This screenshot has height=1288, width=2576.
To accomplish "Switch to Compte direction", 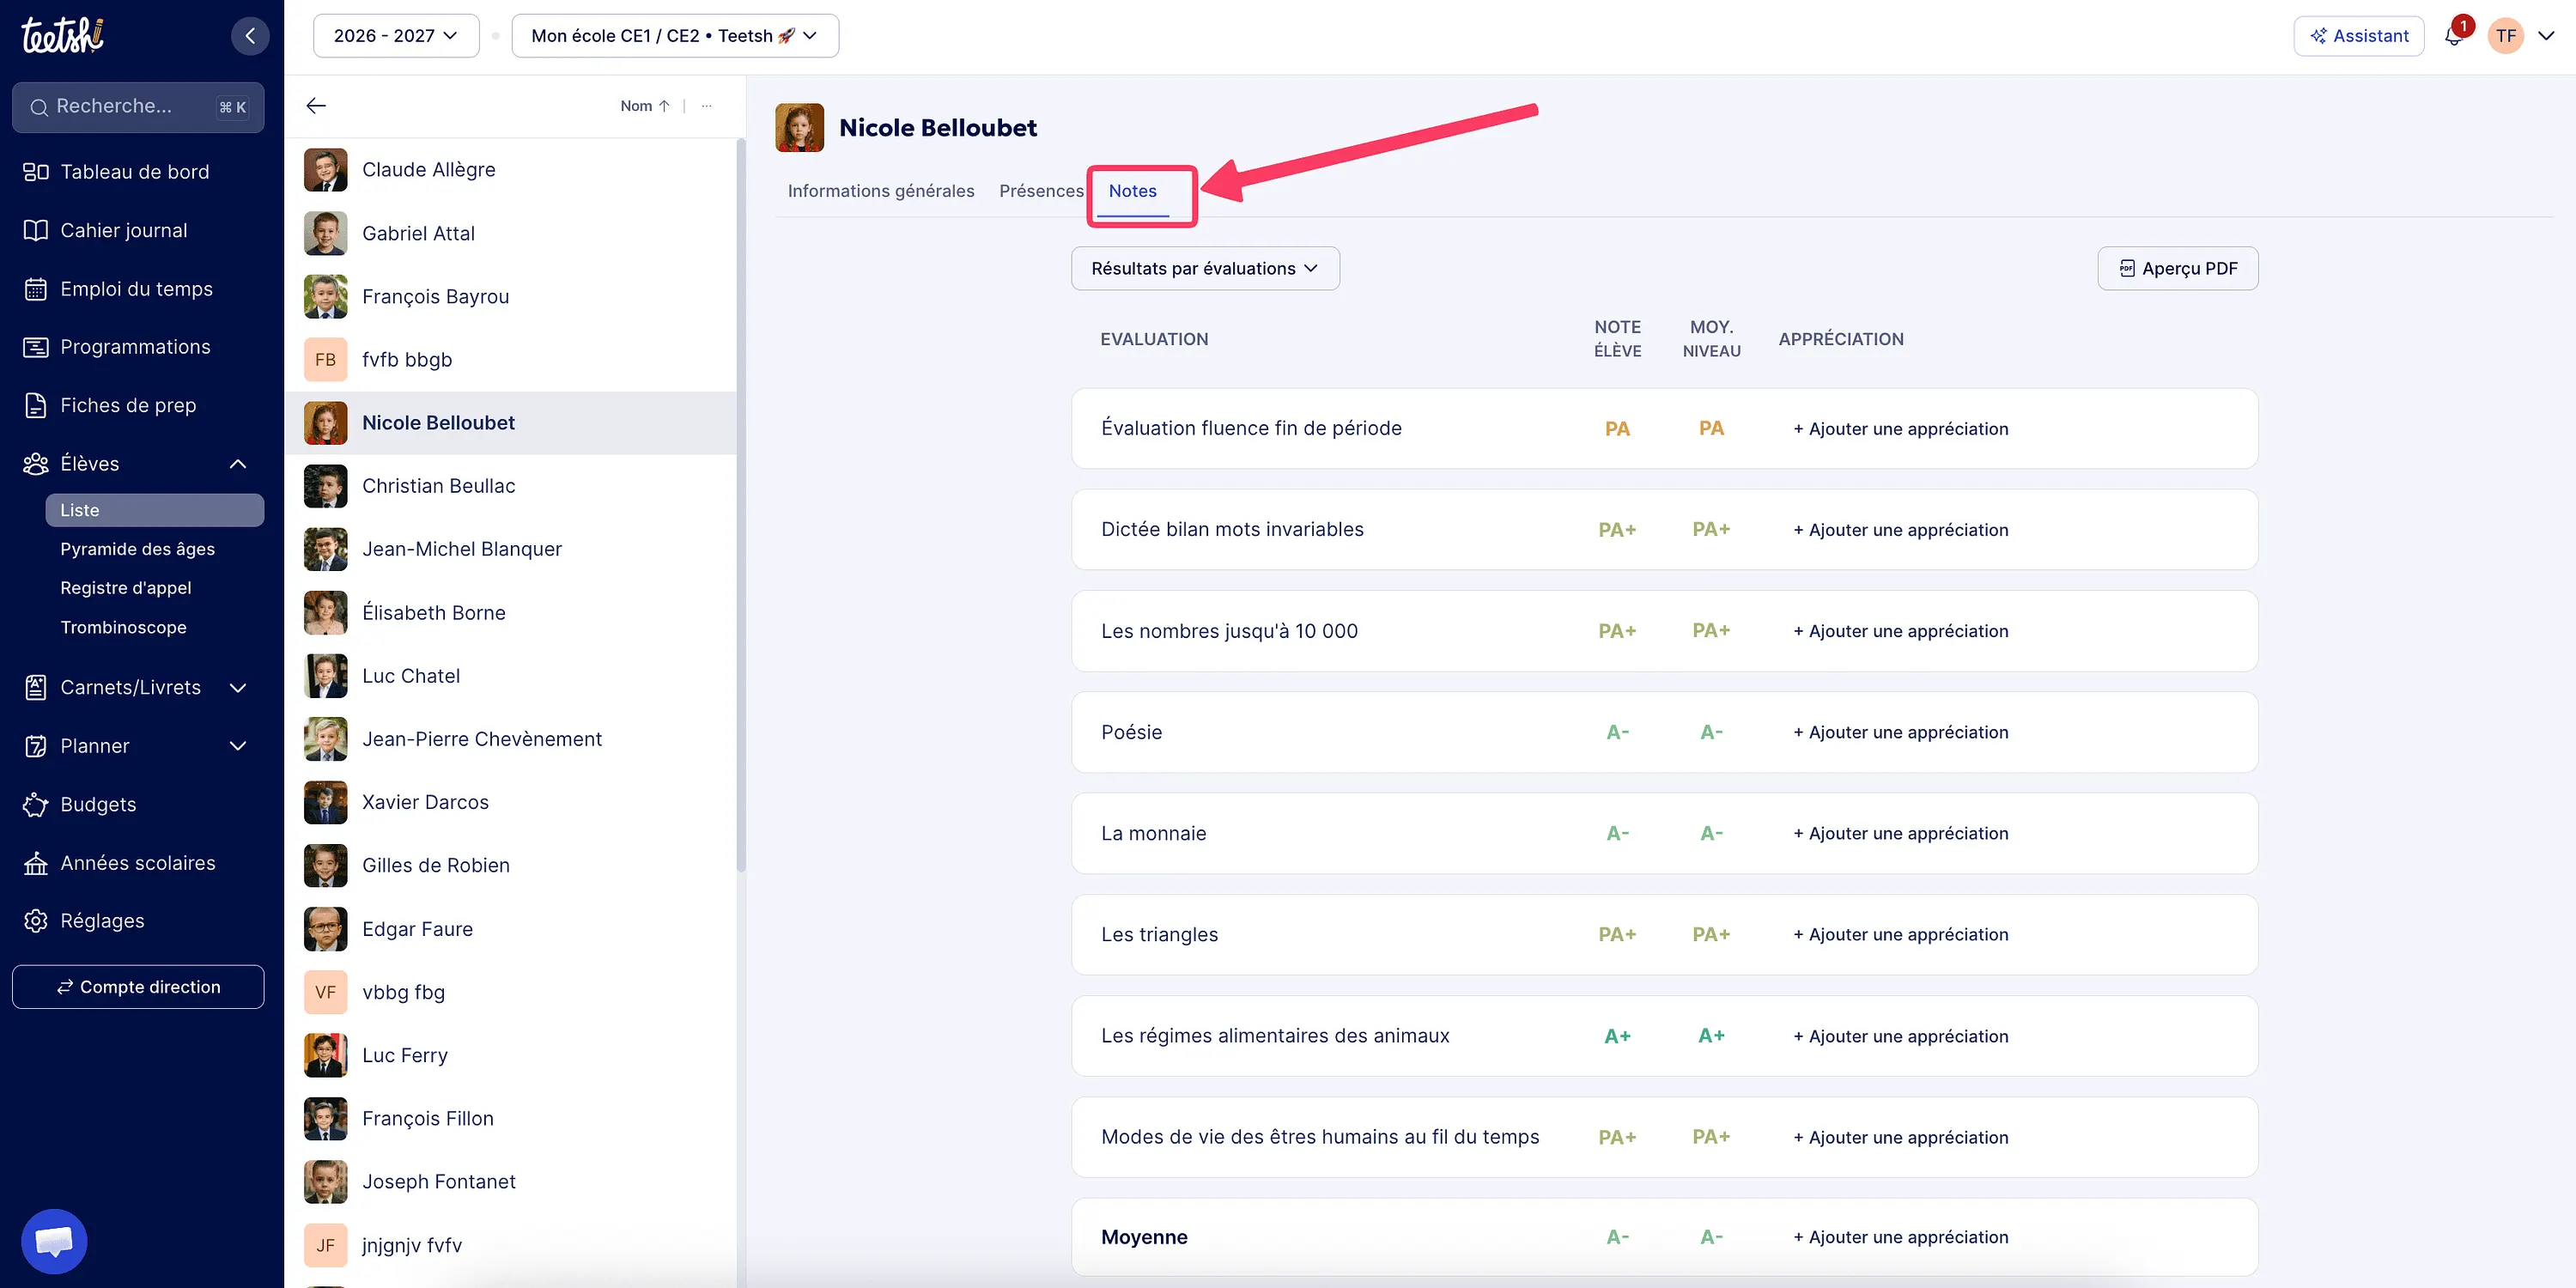I will point(138,987).
